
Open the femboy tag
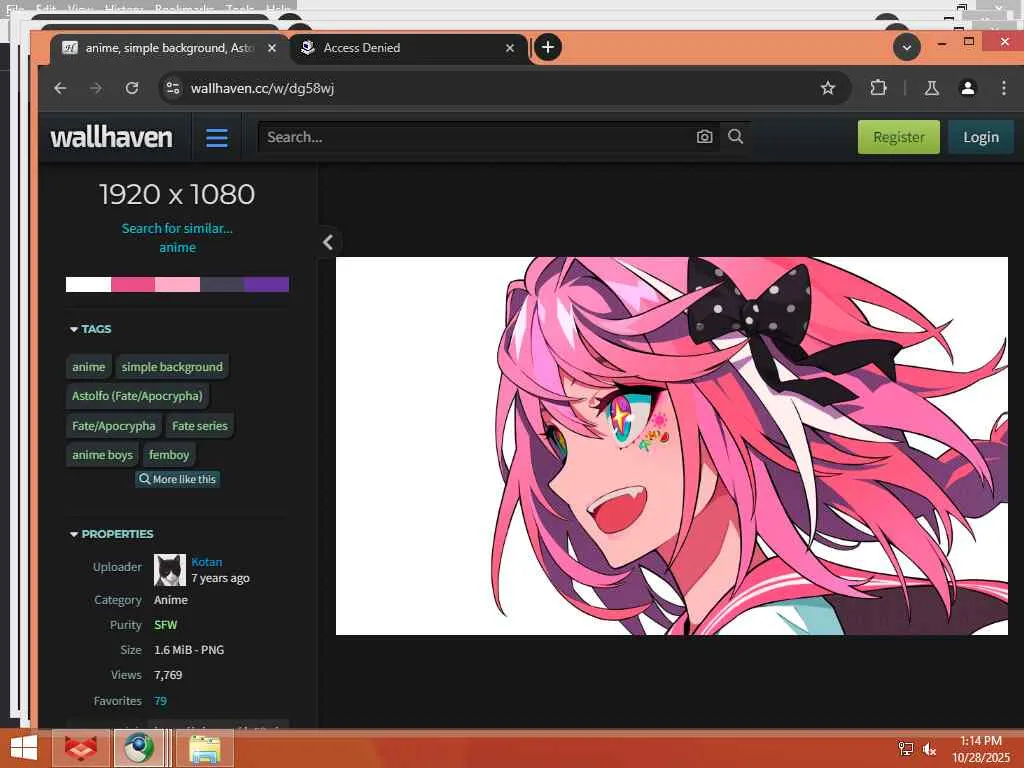[x=169, y=455]
